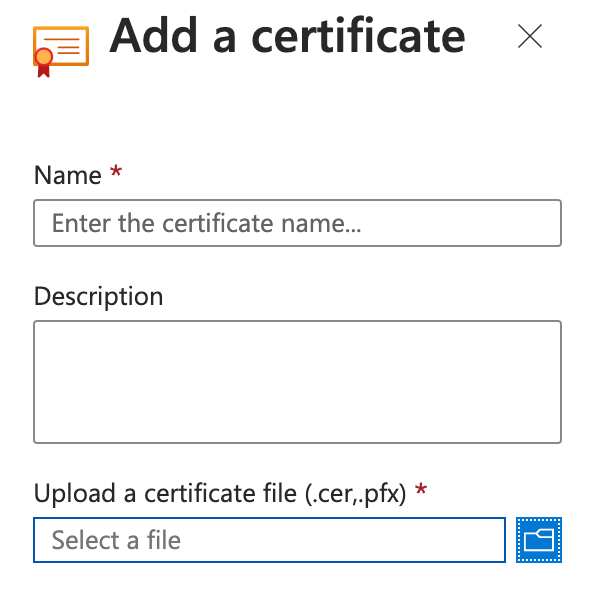Screen dimensions: 590x600
Task: Click the Upload a certificate file label
Action: pyautogui.click(x=220, y=493)
